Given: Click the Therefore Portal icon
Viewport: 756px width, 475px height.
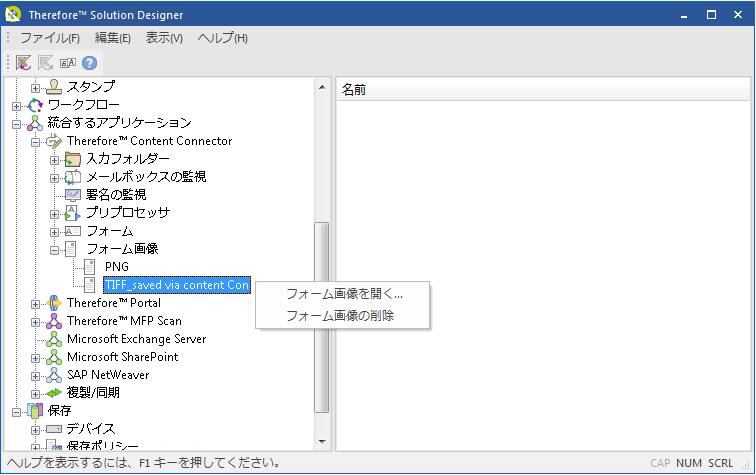Looking at the screenshot, I should coord(54,303).
